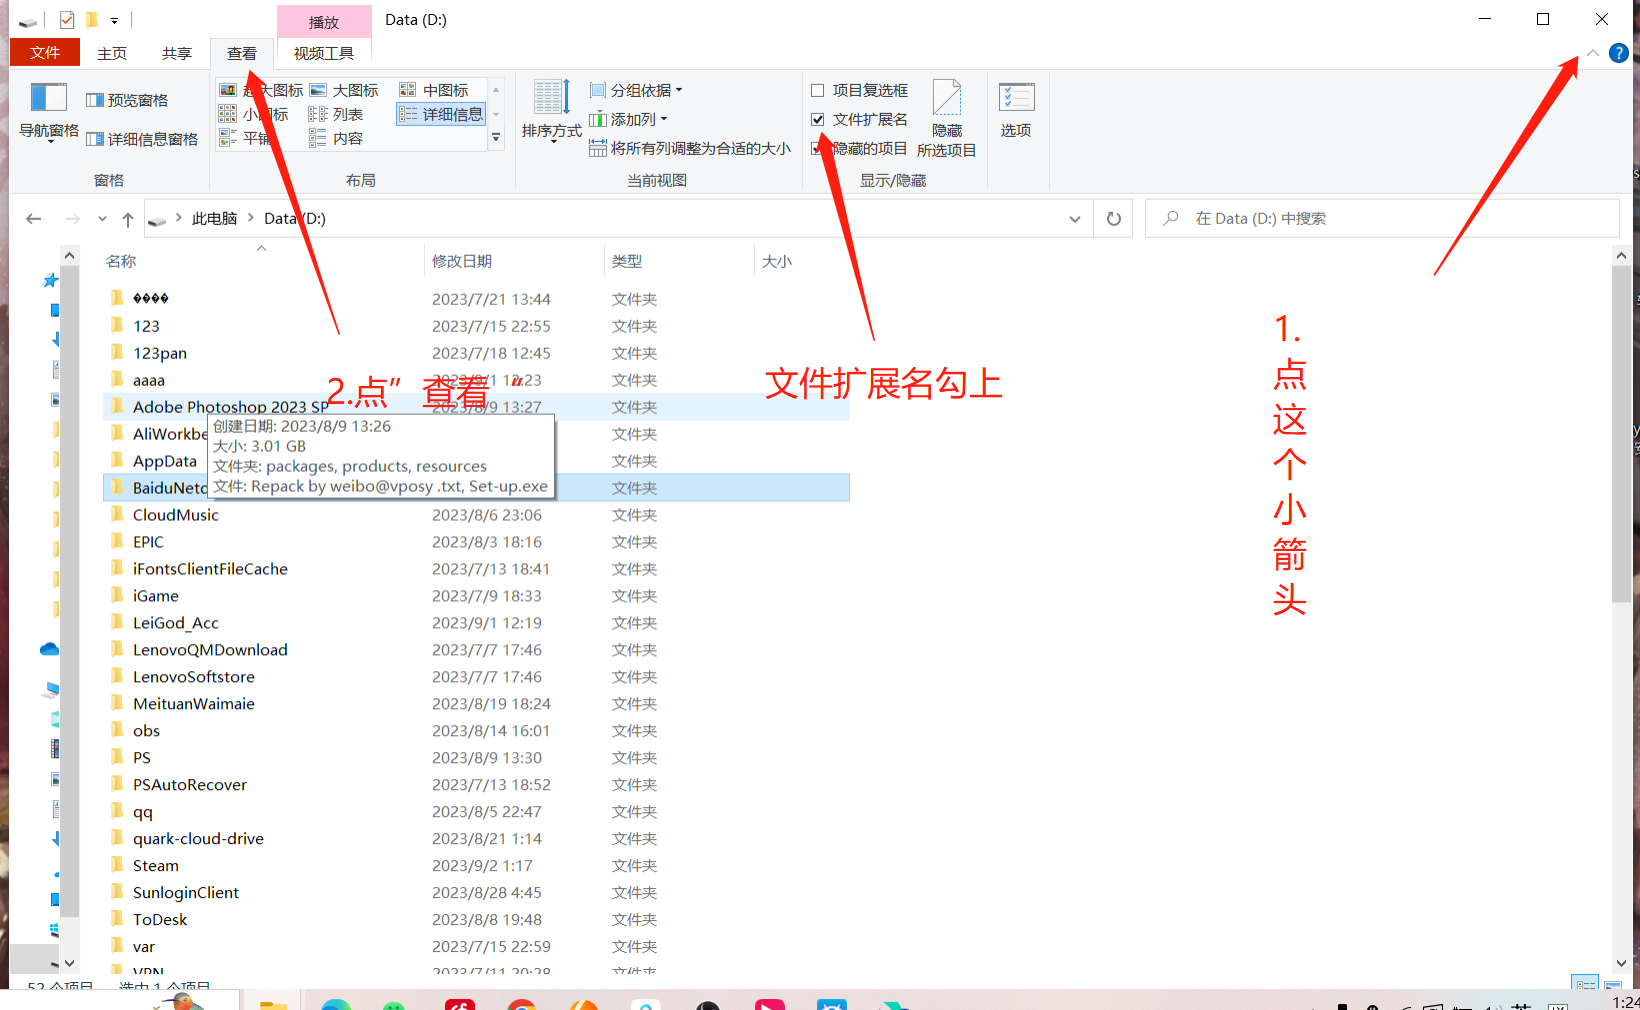Select 列表 list layout
This screenshot has height=1010, width=1640.
336,114
